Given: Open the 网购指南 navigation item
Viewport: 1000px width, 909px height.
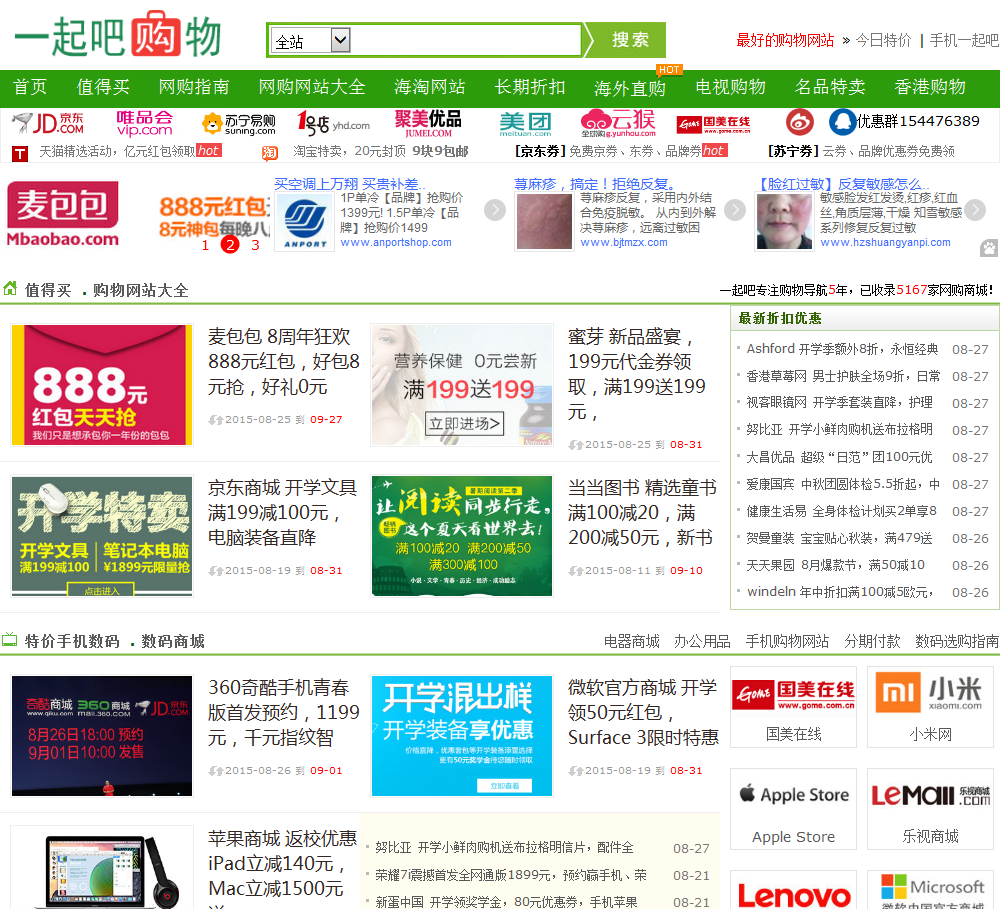Looking at the screenshot, I should point(194,87).
